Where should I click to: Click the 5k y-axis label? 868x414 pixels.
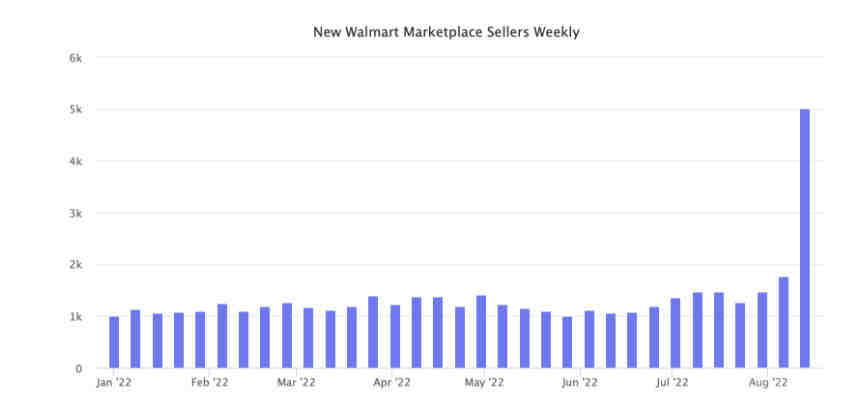(76, 110)
